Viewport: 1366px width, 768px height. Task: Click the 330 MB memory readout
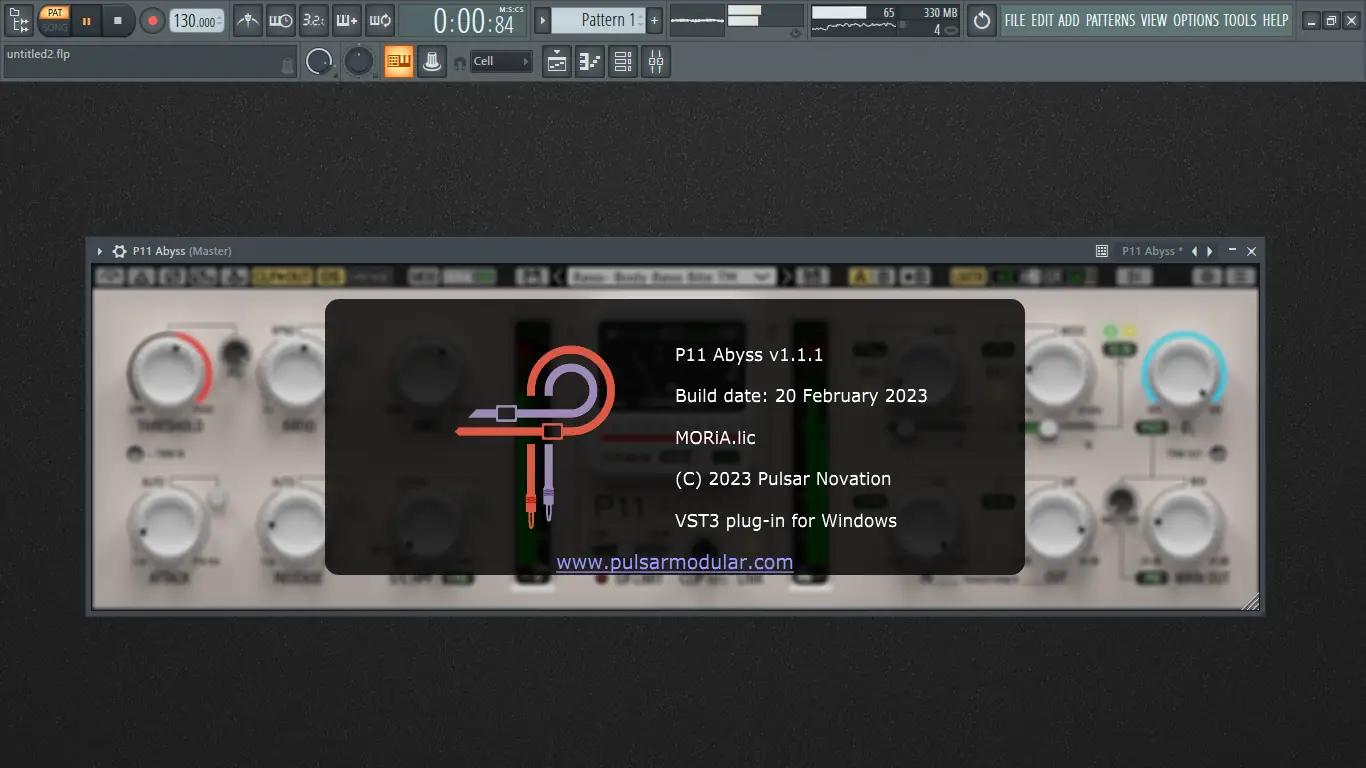pos(939,12)
